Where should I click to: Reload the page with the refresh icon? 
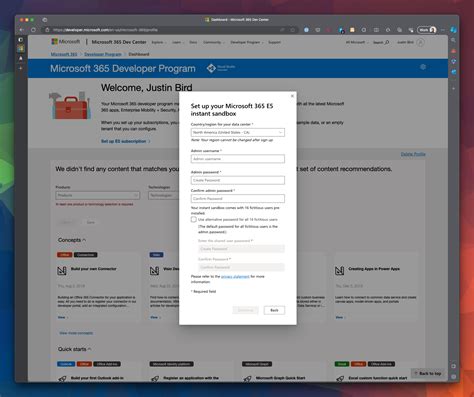coord(33,30)
